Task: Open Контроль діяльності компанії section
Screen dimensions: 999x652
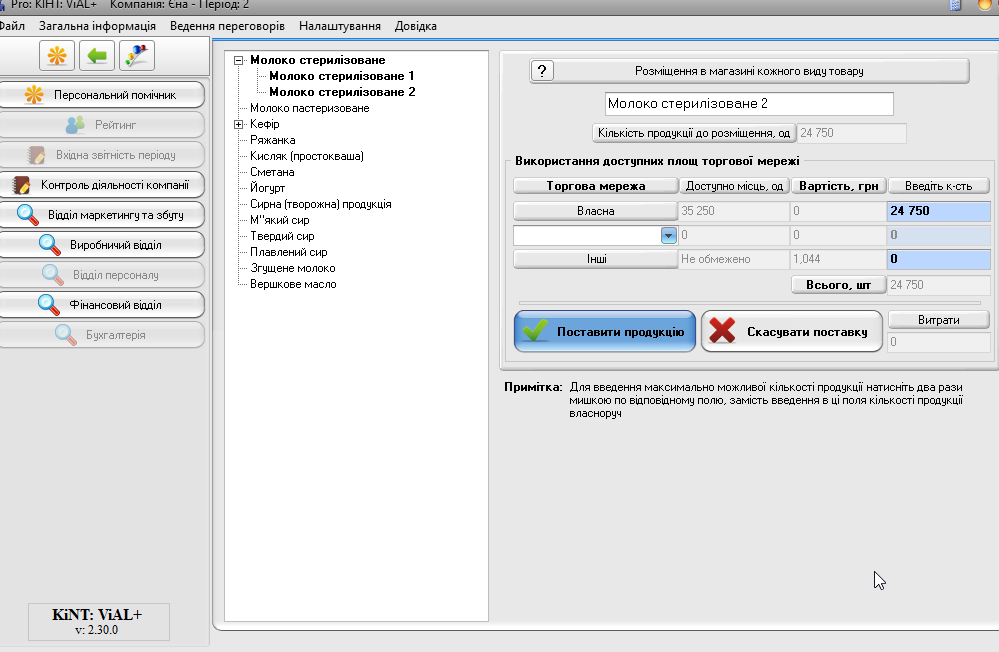Action: 102,185
